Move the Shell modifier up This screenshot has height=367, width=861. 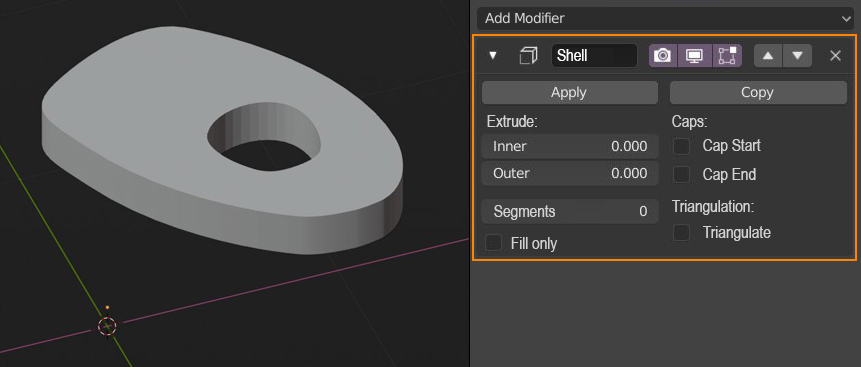768,55
